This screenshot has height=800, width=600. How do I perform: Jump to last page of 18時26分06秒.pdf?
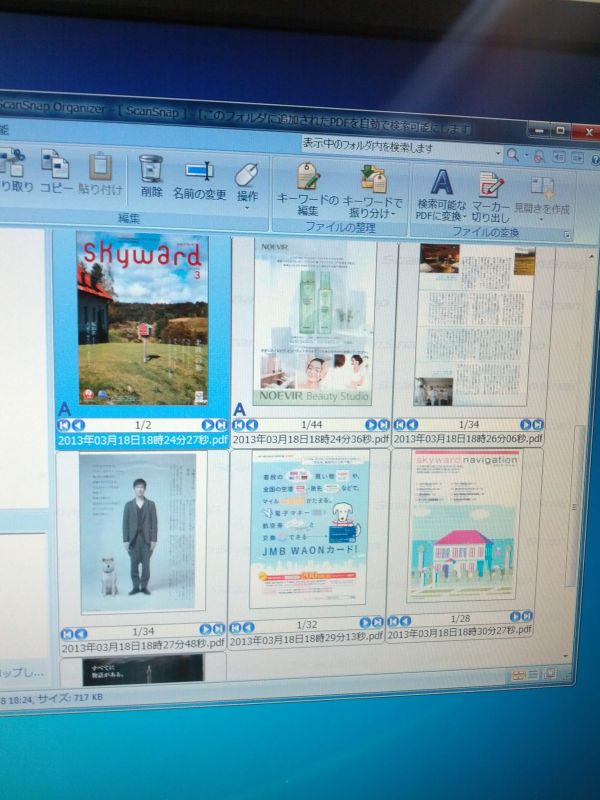(538, 424)
